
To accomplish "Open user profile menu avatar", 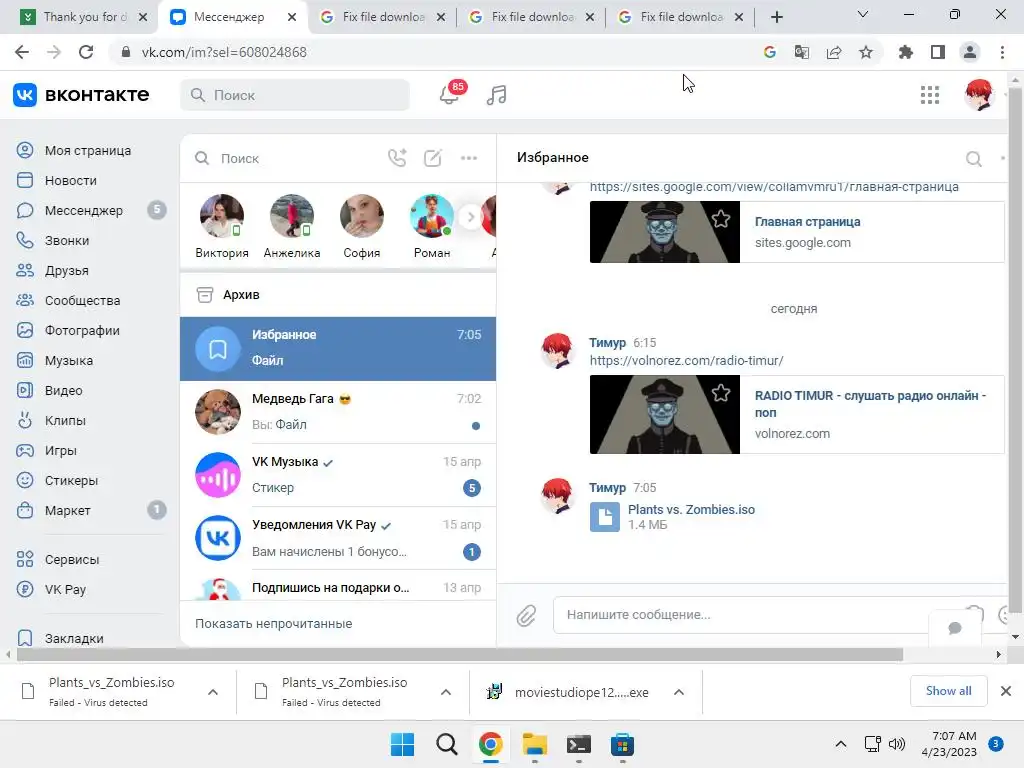I will 979,95.
